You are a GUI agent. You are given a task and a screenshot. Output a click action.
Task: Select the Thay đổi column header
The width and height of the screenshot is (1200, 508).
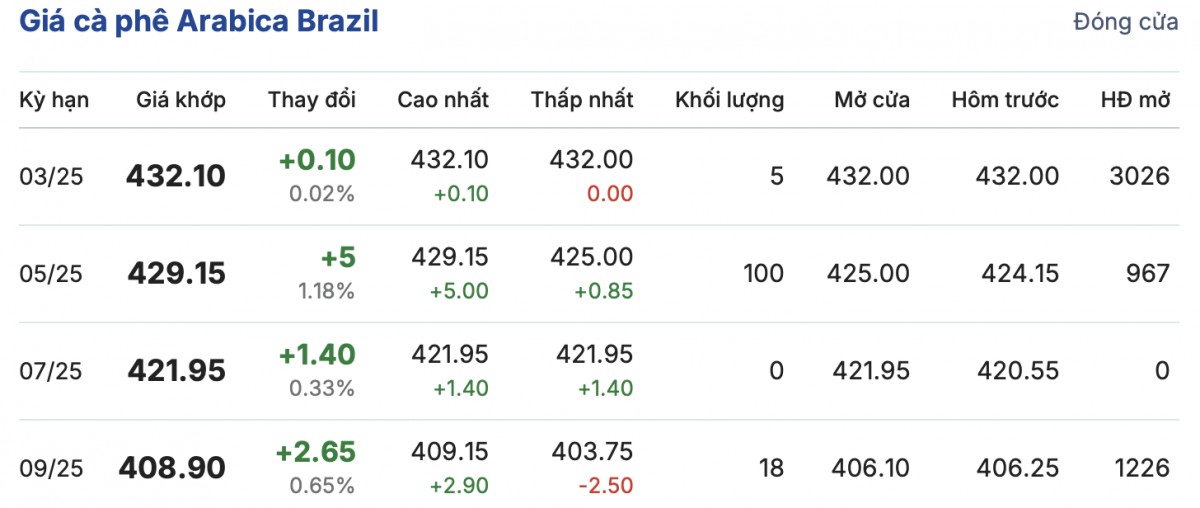[x=311, y=100]
